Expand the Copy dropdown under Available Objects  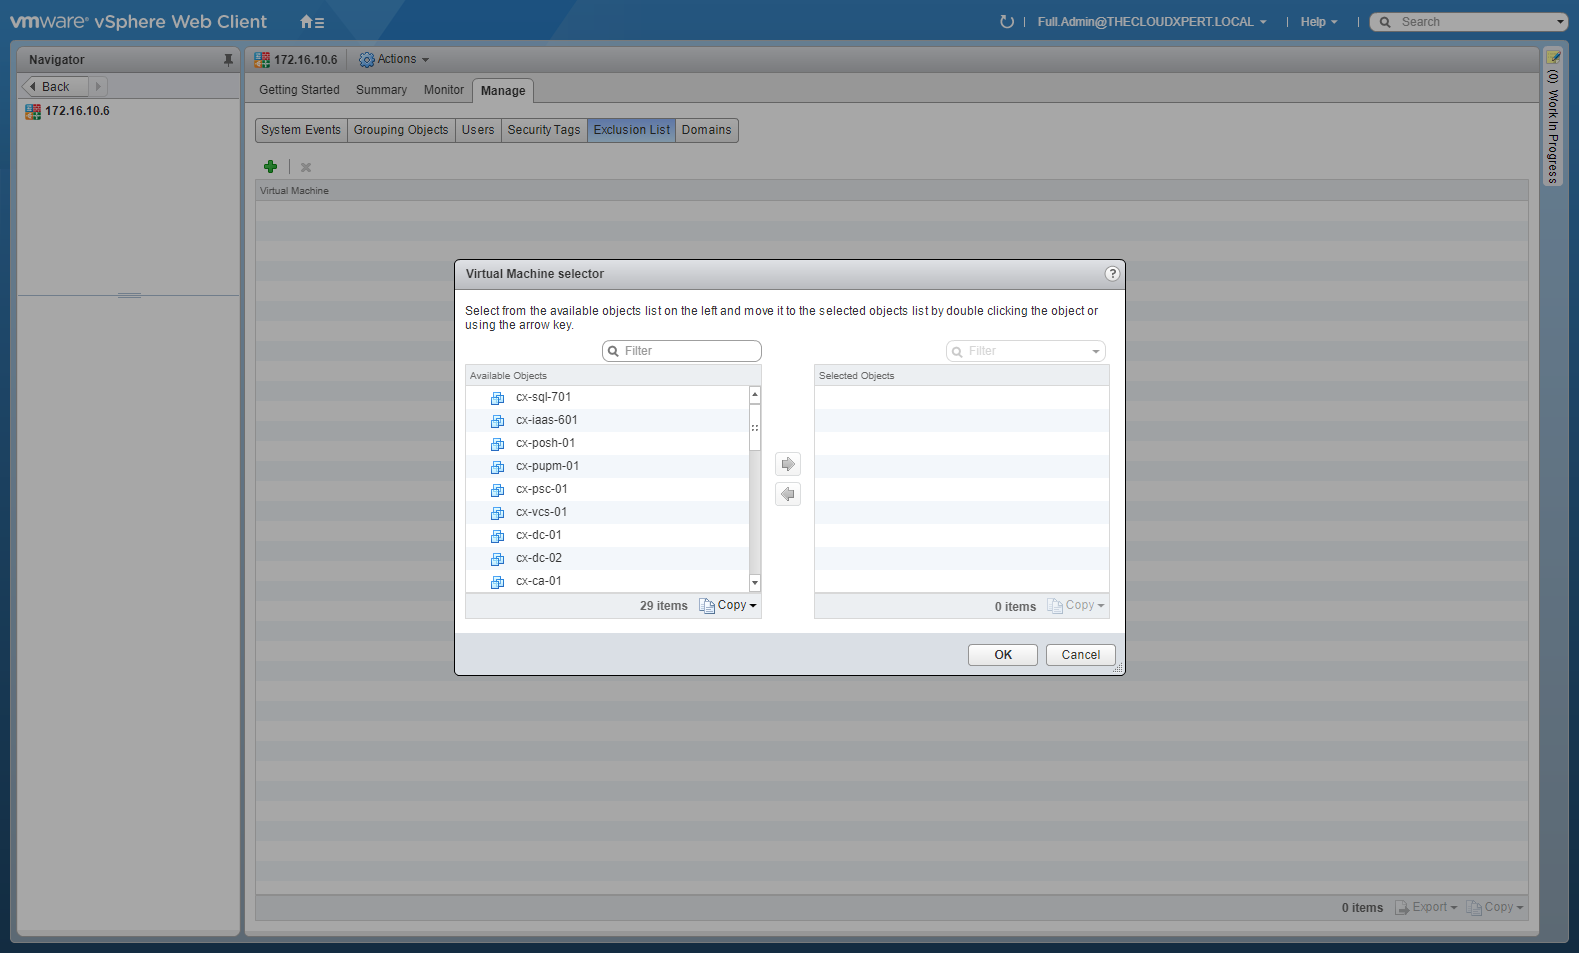click(x=730, y=606)
